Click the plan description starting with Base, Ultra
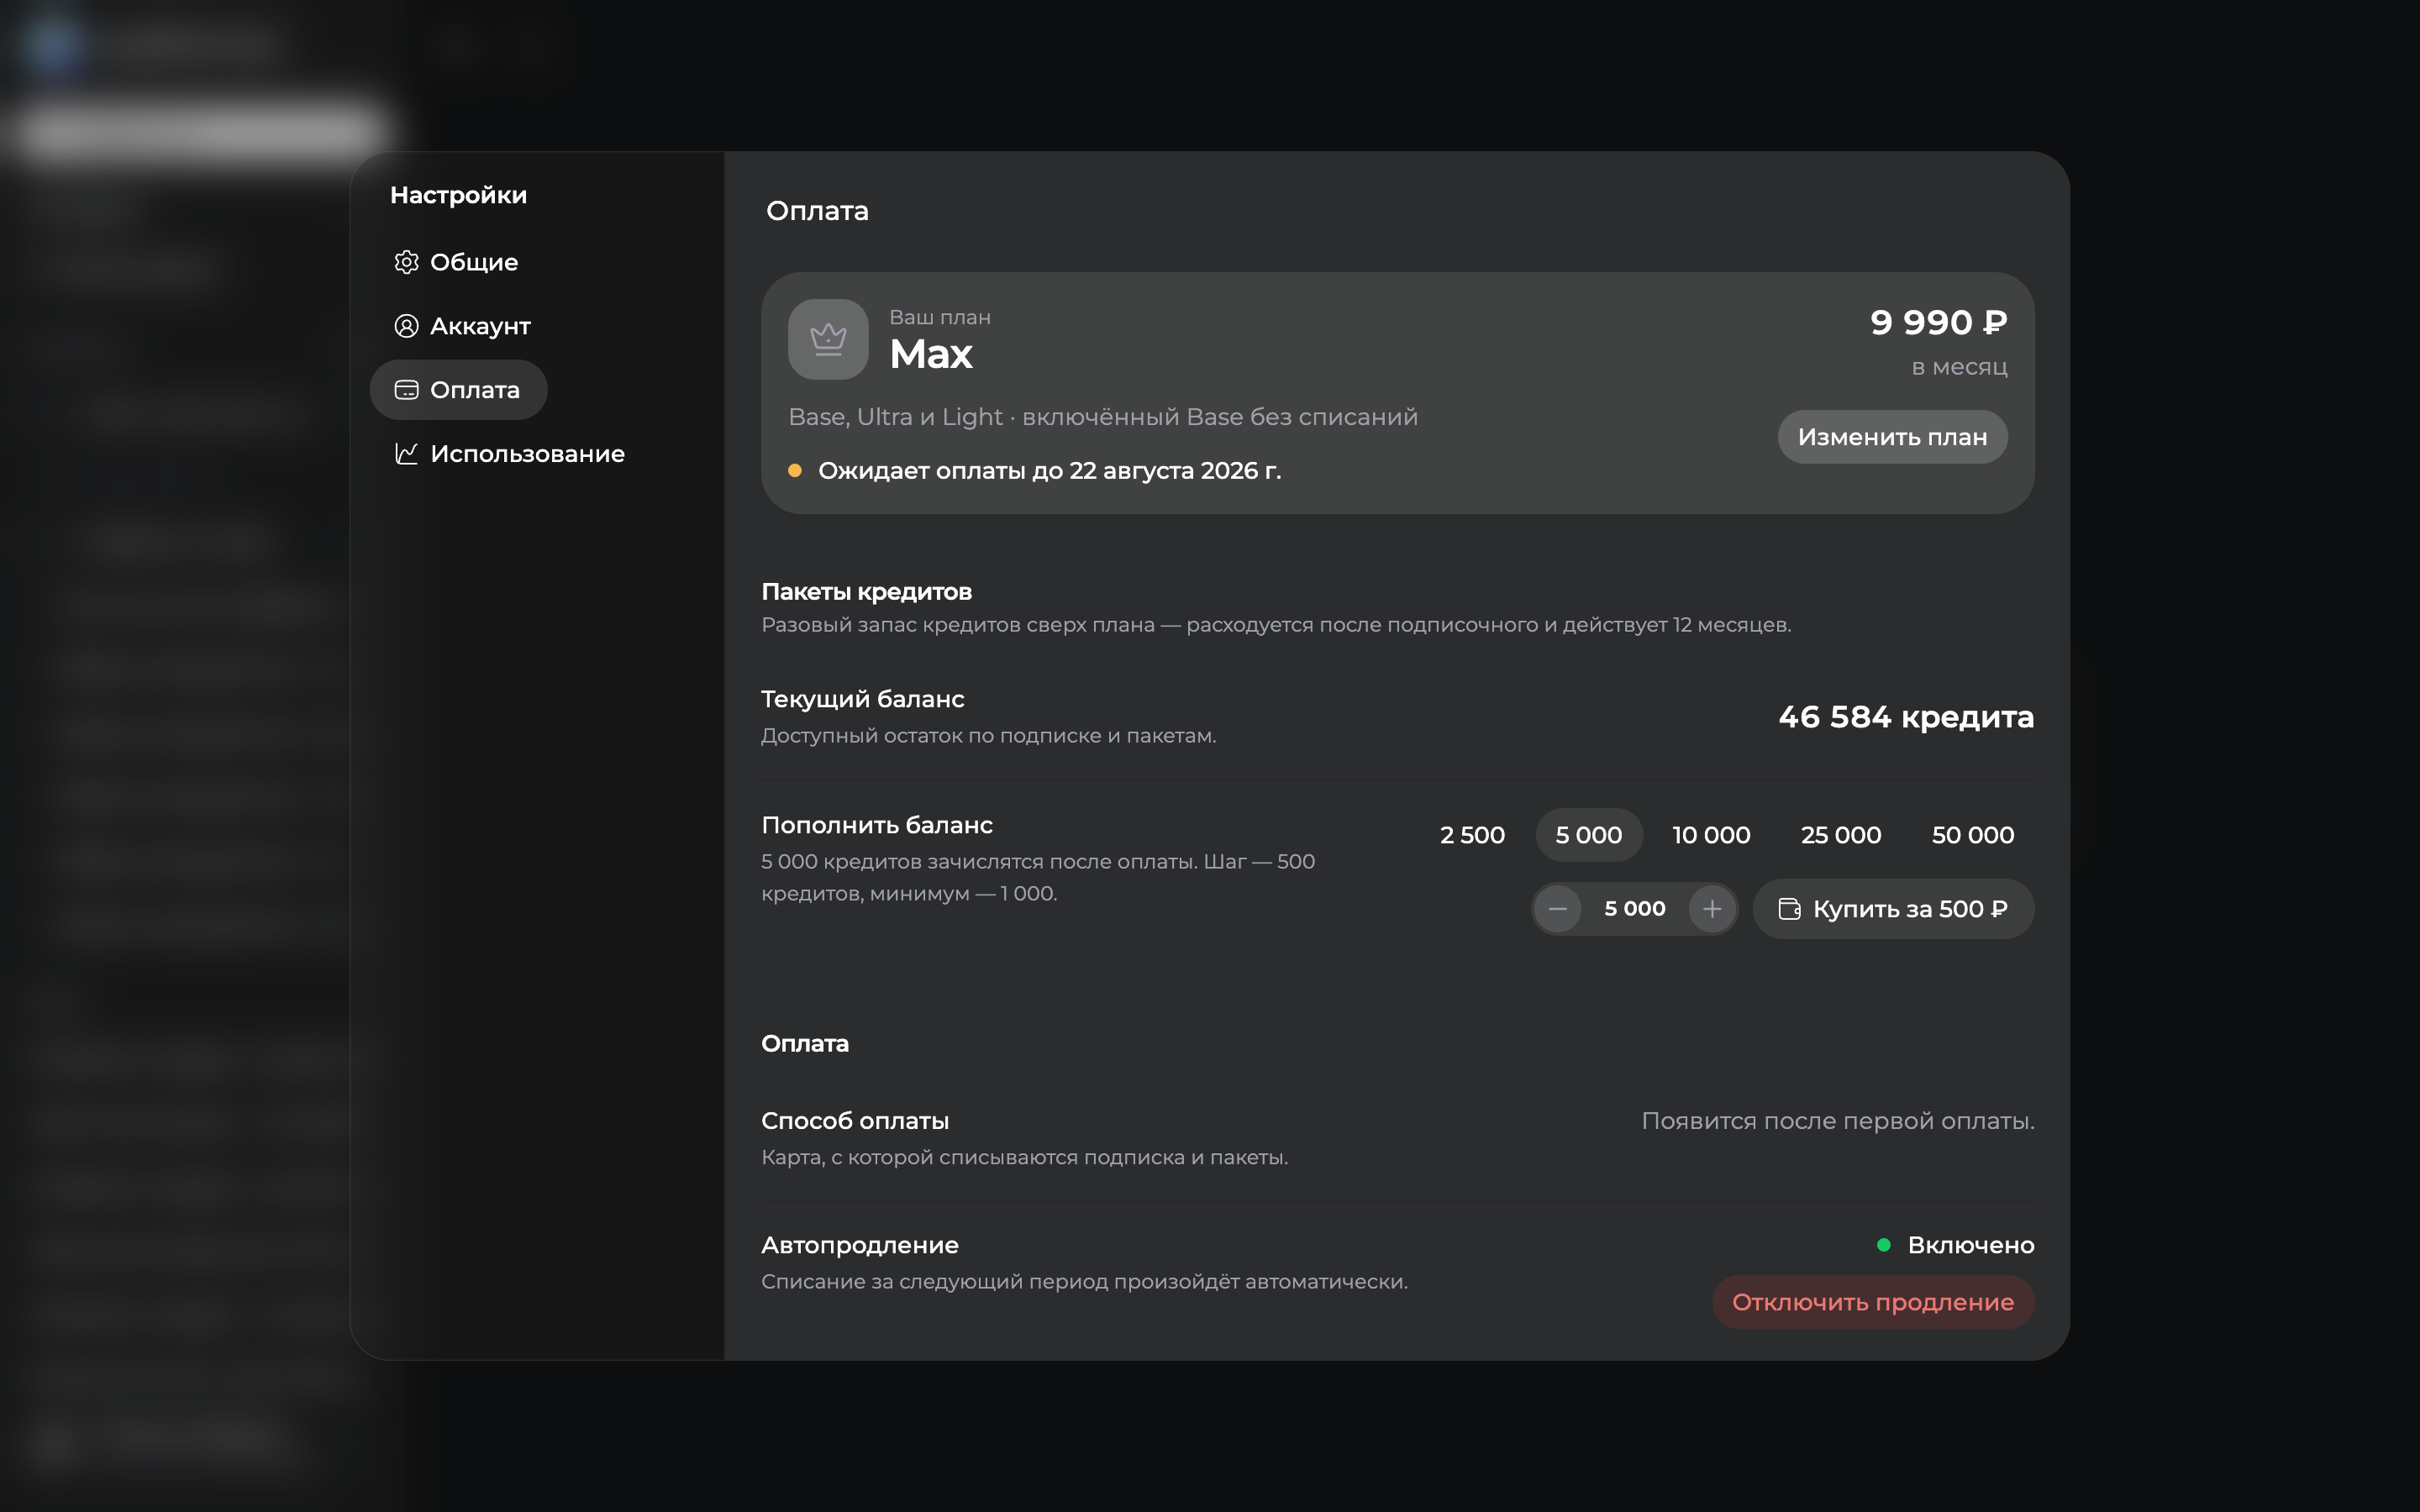The width and height of the screenshot is (2420, 1512). (1103, 417)
